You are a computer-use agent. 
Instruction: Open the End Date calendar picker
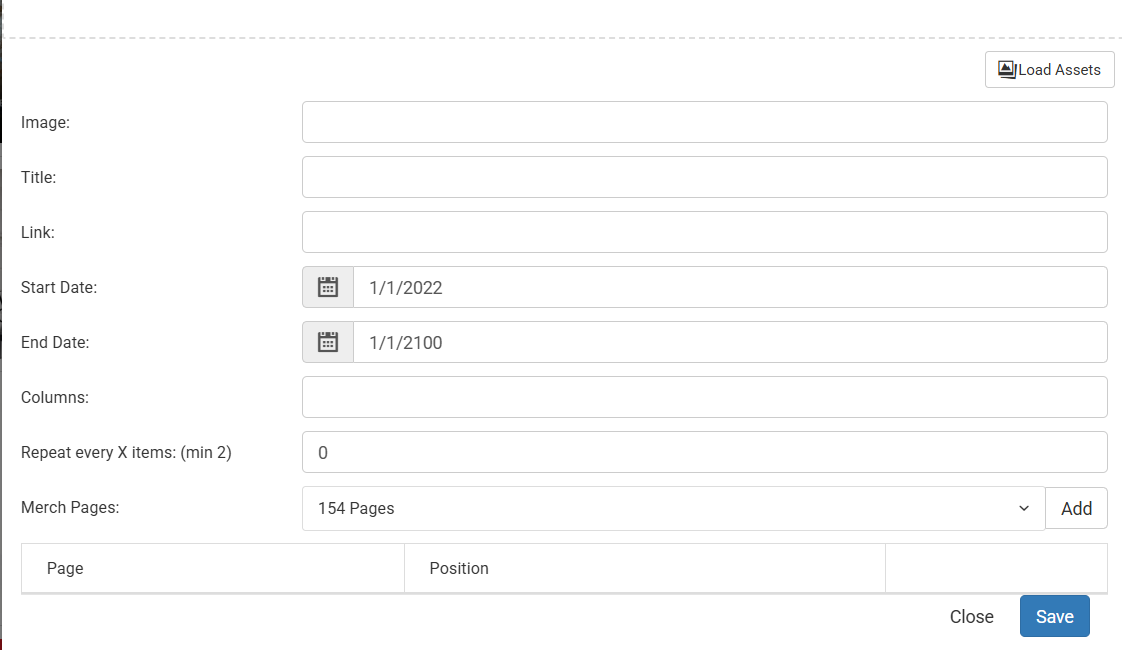pyautogui.click(x=328, y=342)
